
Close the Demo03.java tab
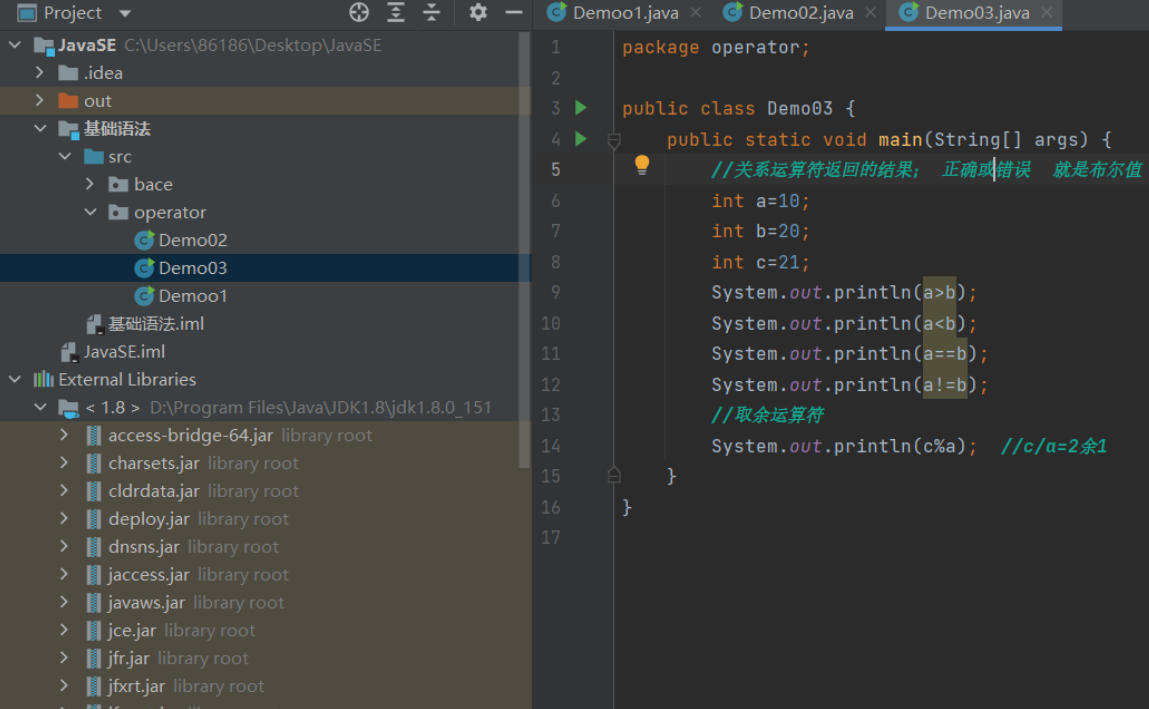1047,13
